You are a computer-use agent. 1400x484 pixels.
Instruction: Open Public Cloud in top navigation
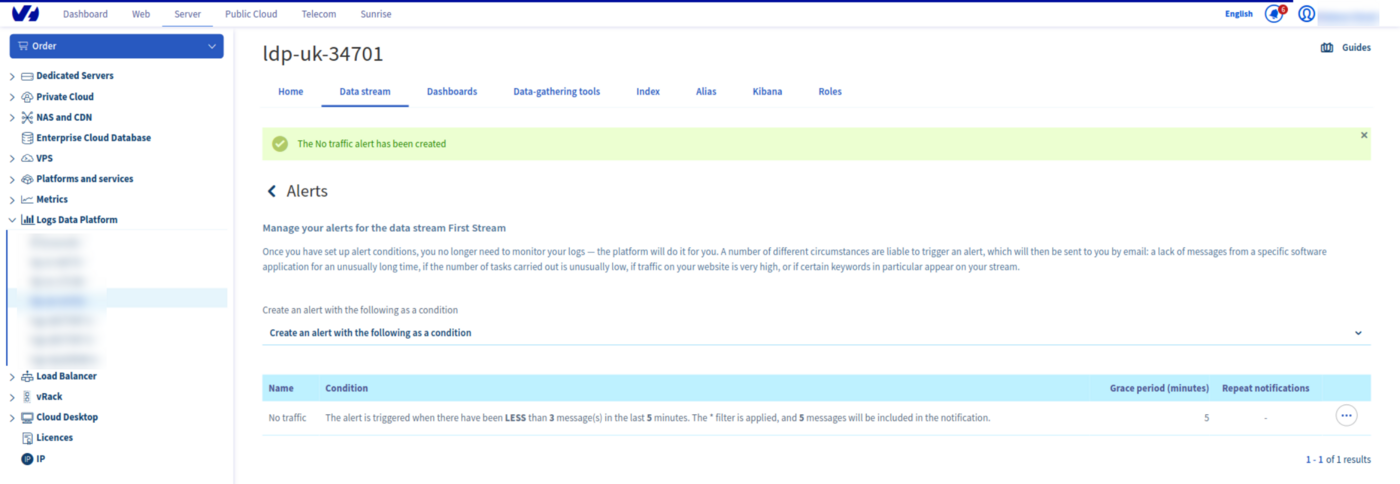tap(251, 14)
